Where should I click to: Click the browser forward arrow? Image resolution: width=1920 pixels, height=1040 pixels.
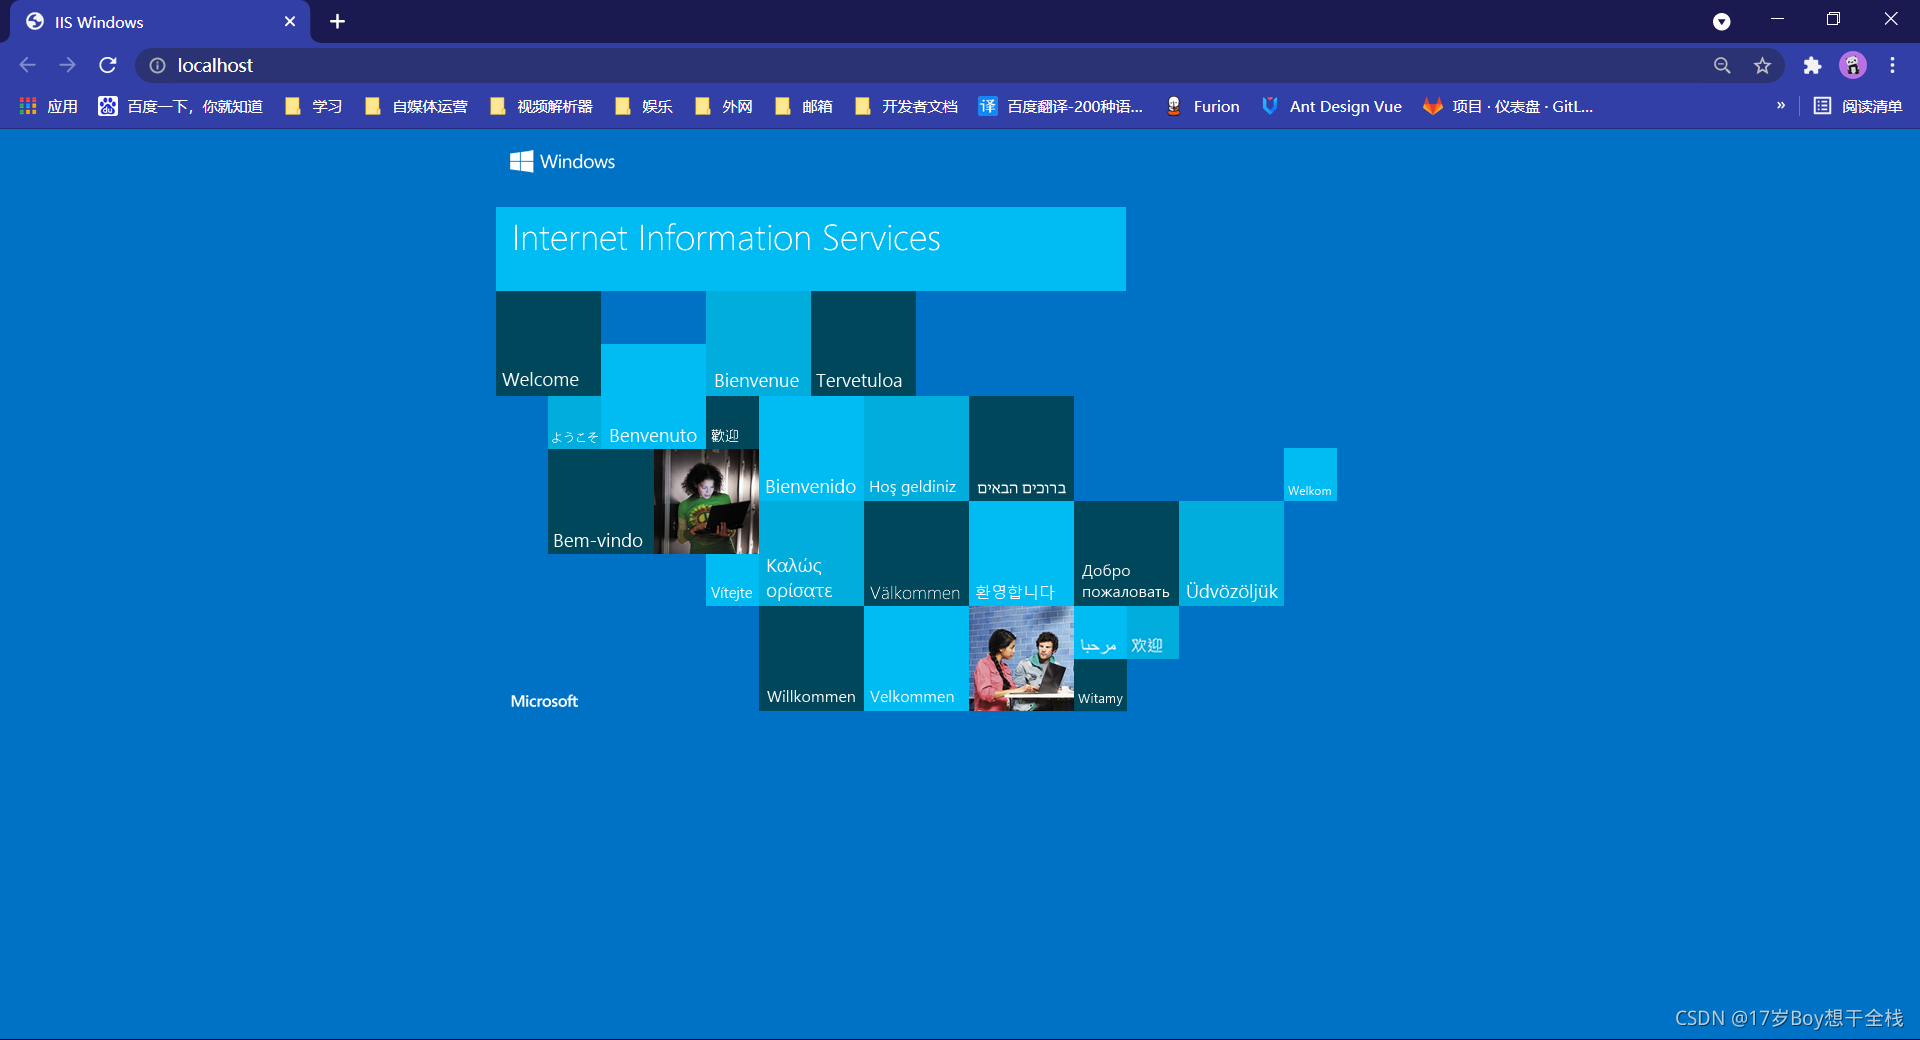click(67, 65)
